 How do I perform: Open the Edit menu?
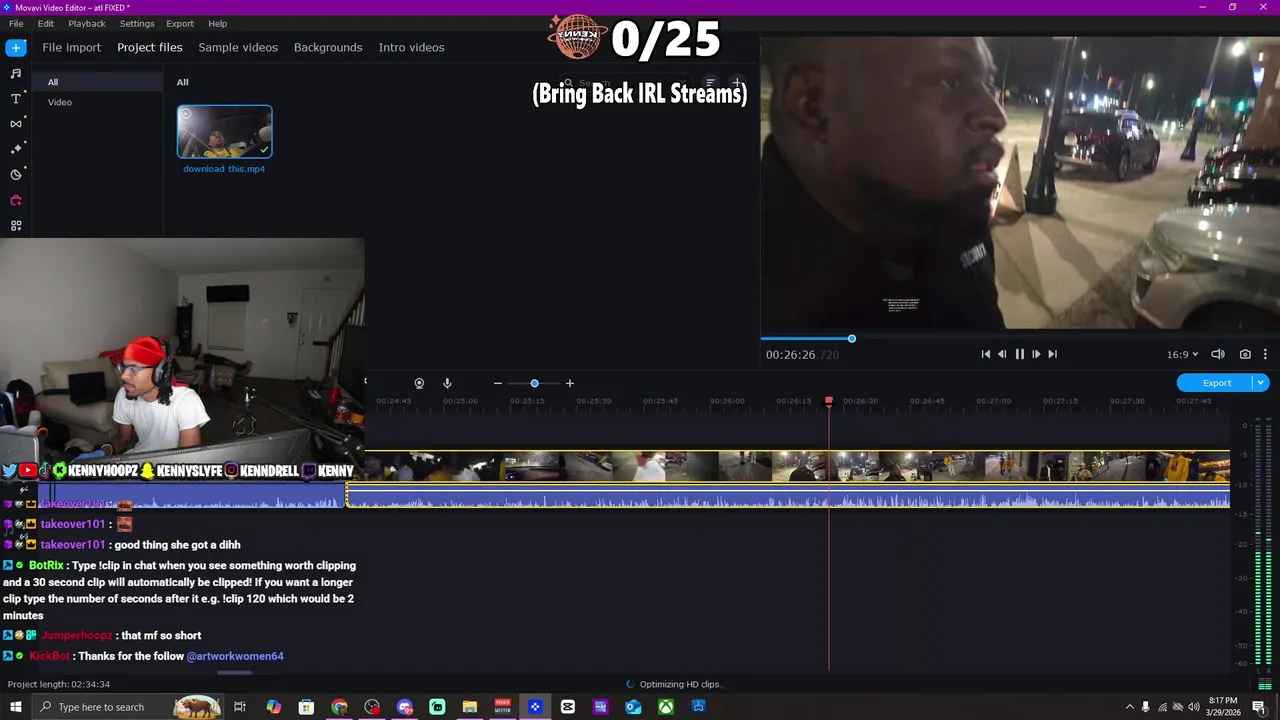pyautogui.click(x=46, y=23)
